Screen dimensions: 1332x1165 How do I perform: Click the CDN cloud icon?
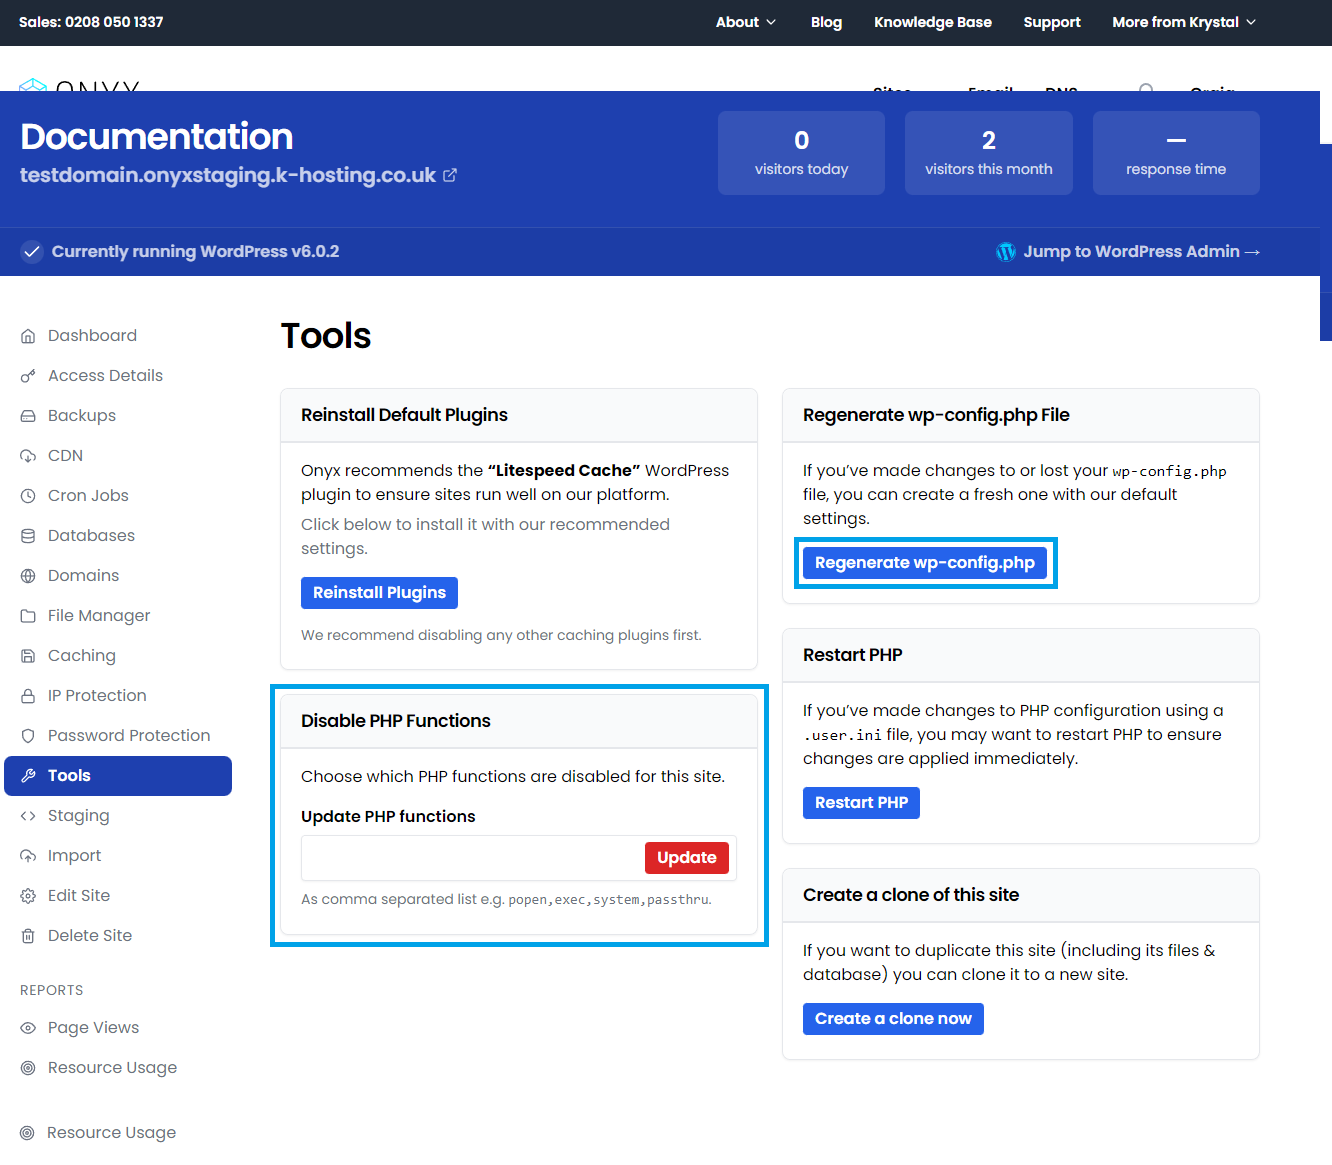point(28,456)
